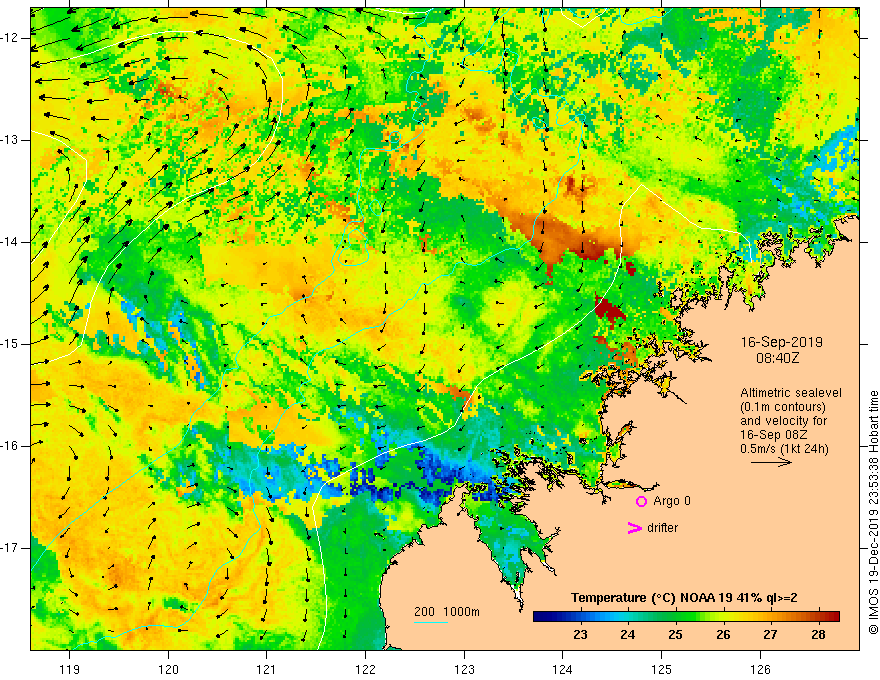880x680 pixels.
Task: Click the longitude 121 axis label
Action: [x=267, y=669]
